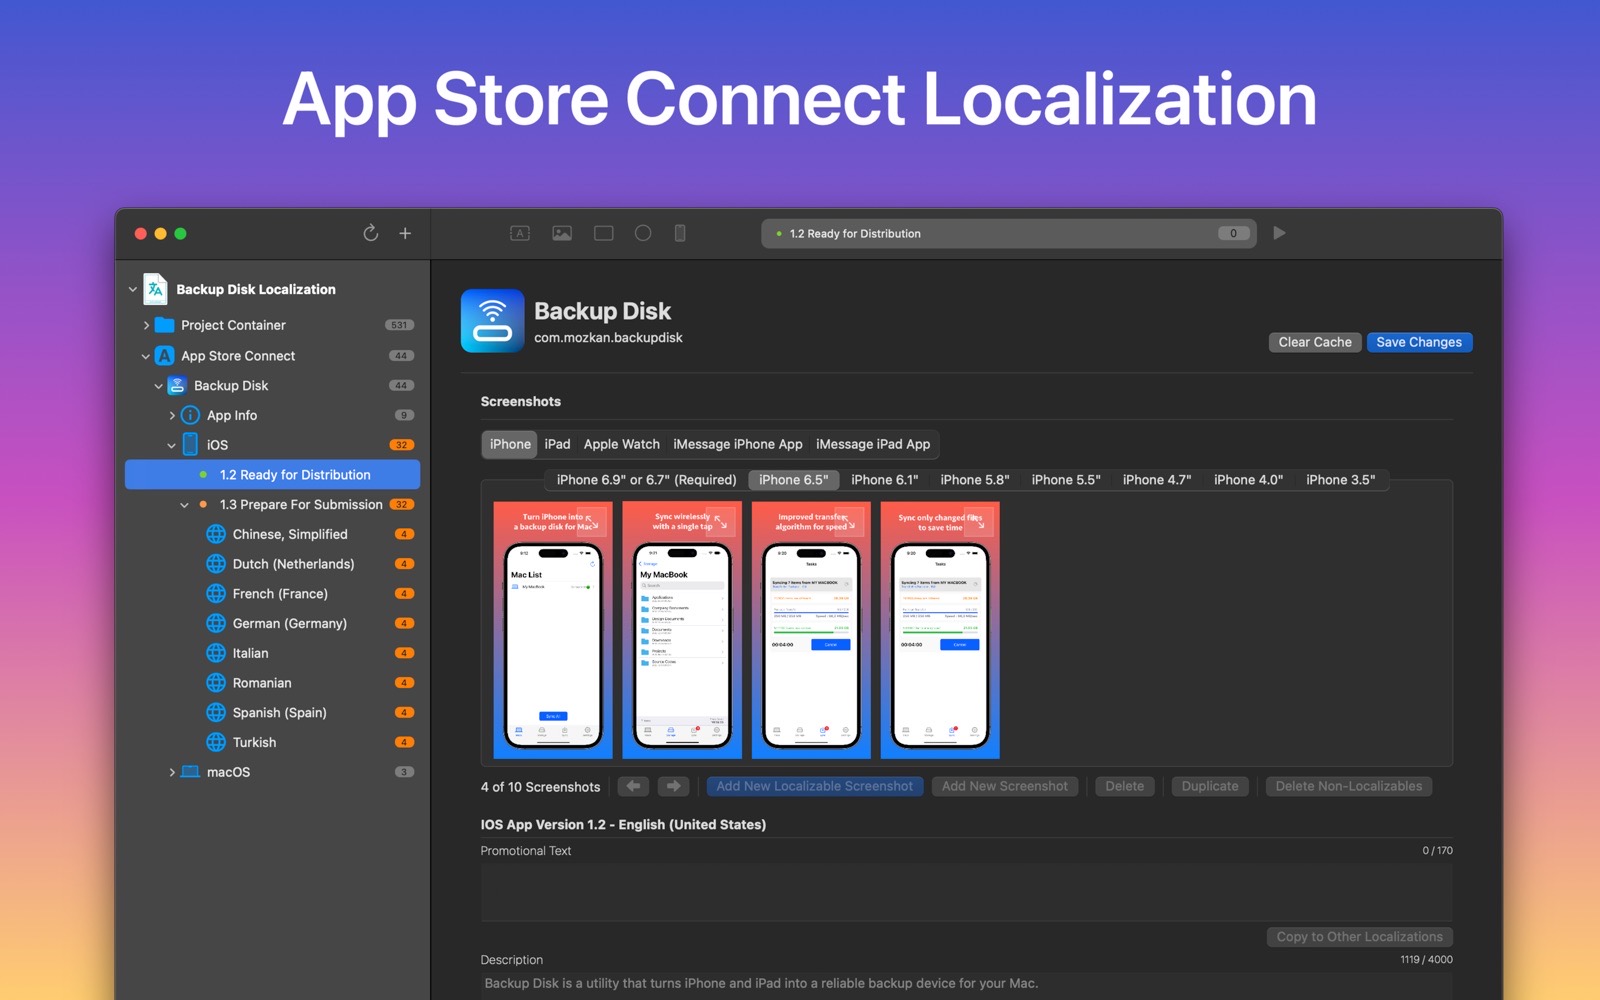Select the device frame toolbar icon
1600x1000 pixels.
pos(680,233)
